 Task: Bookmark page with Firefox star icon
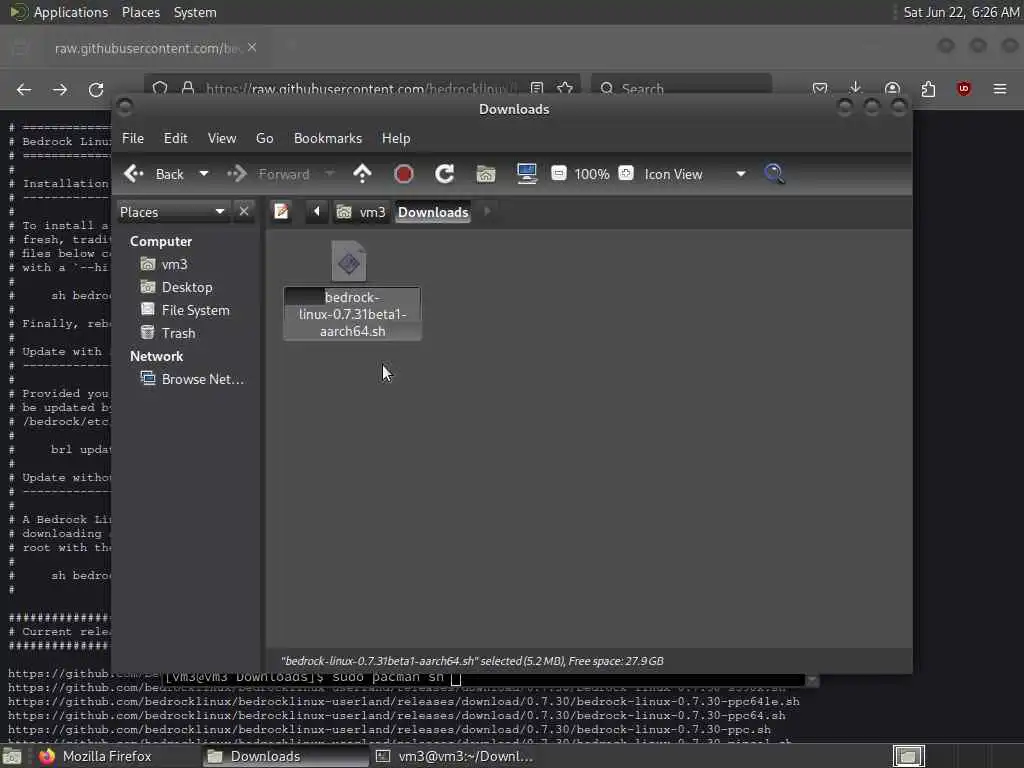click(565, 88)
